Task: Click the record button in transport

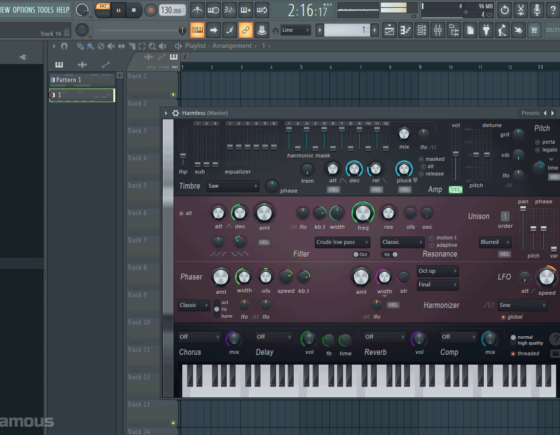Action: [x=151, y=10]
